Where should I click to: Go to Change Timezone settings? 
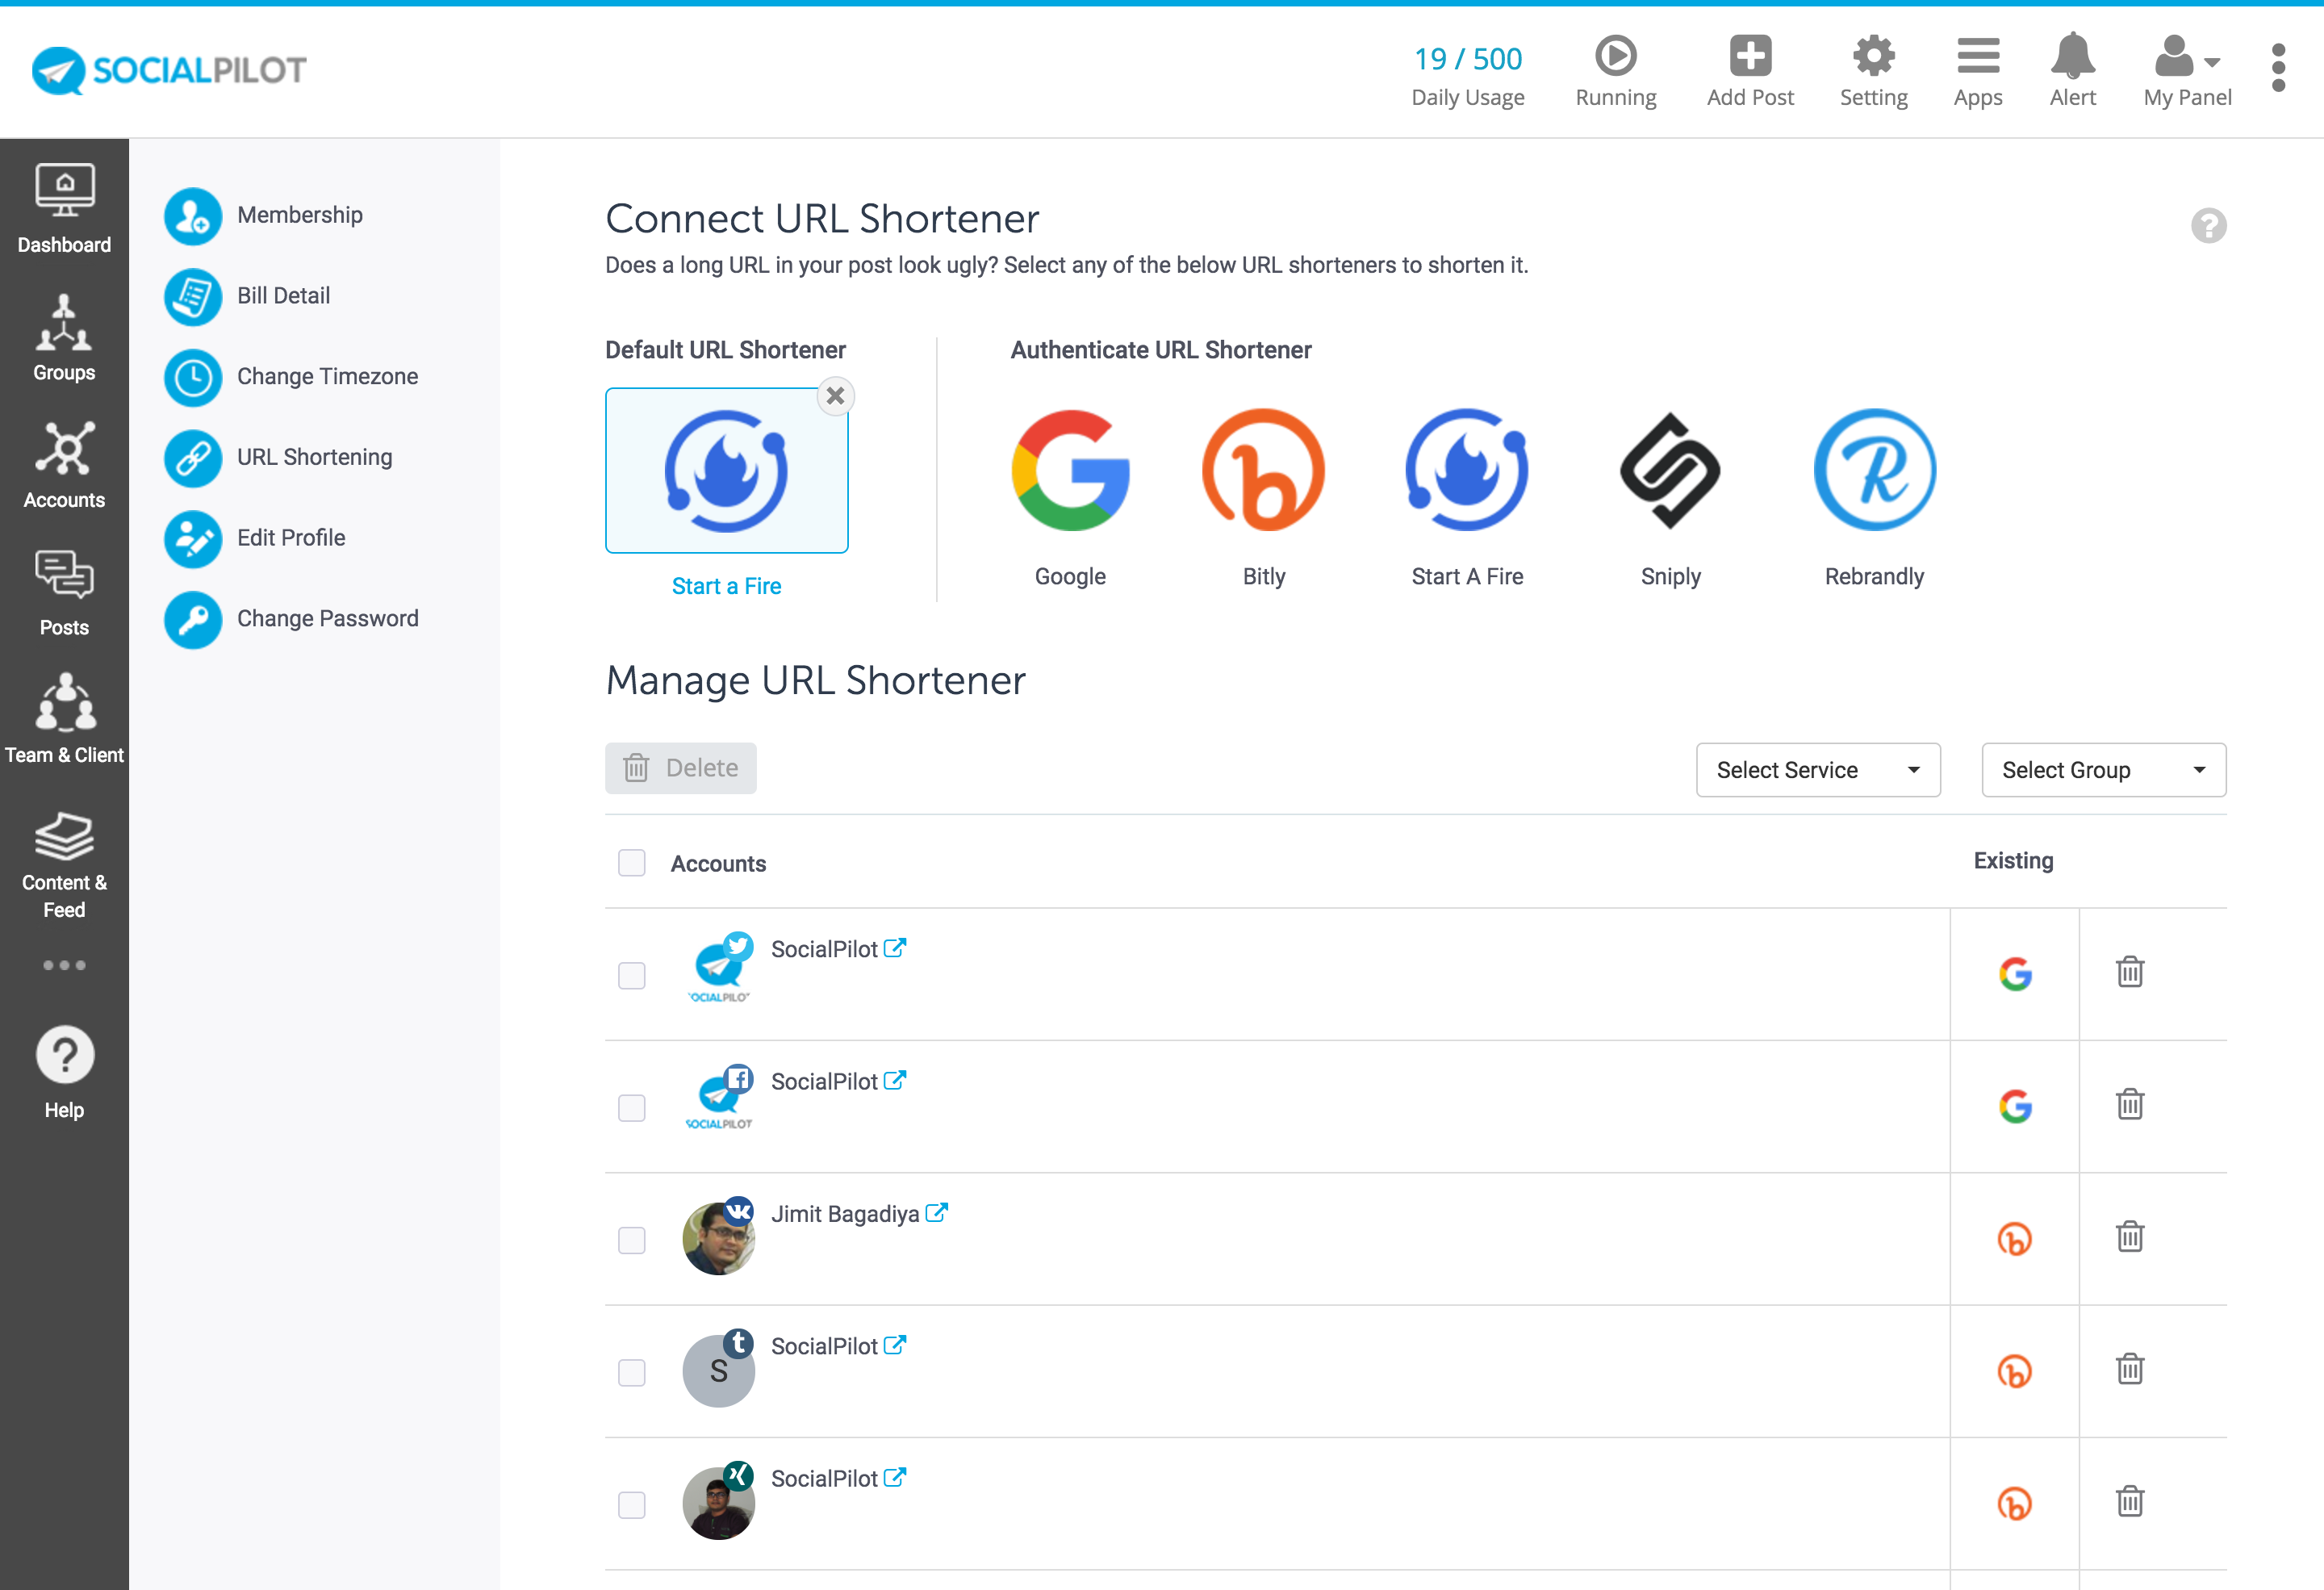click(x=327, y=376)
